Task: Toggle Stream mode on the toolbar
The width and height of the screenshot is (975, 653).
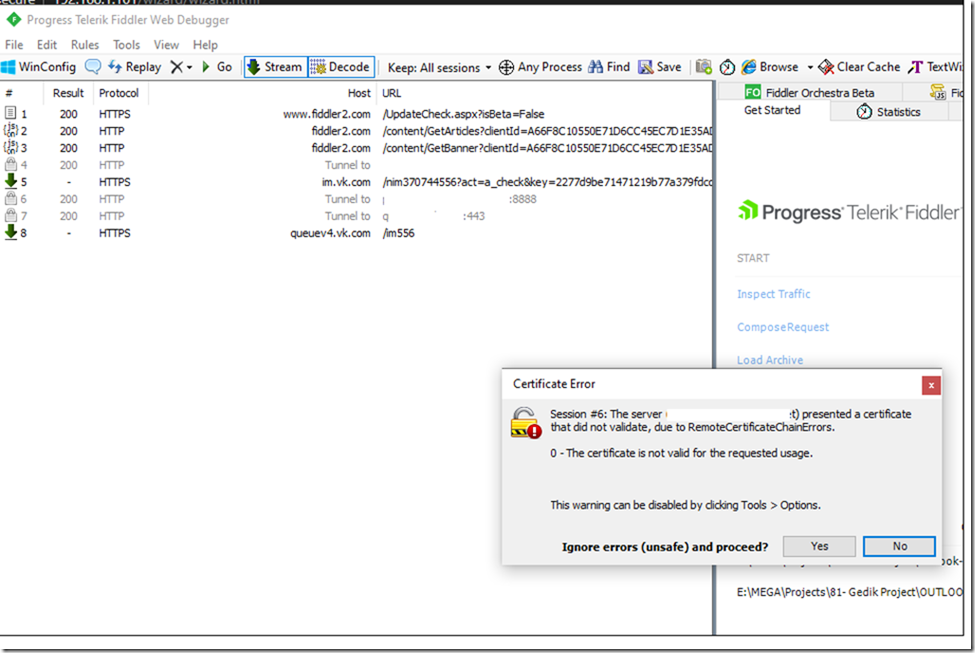Action: click(x=274, y=67)
